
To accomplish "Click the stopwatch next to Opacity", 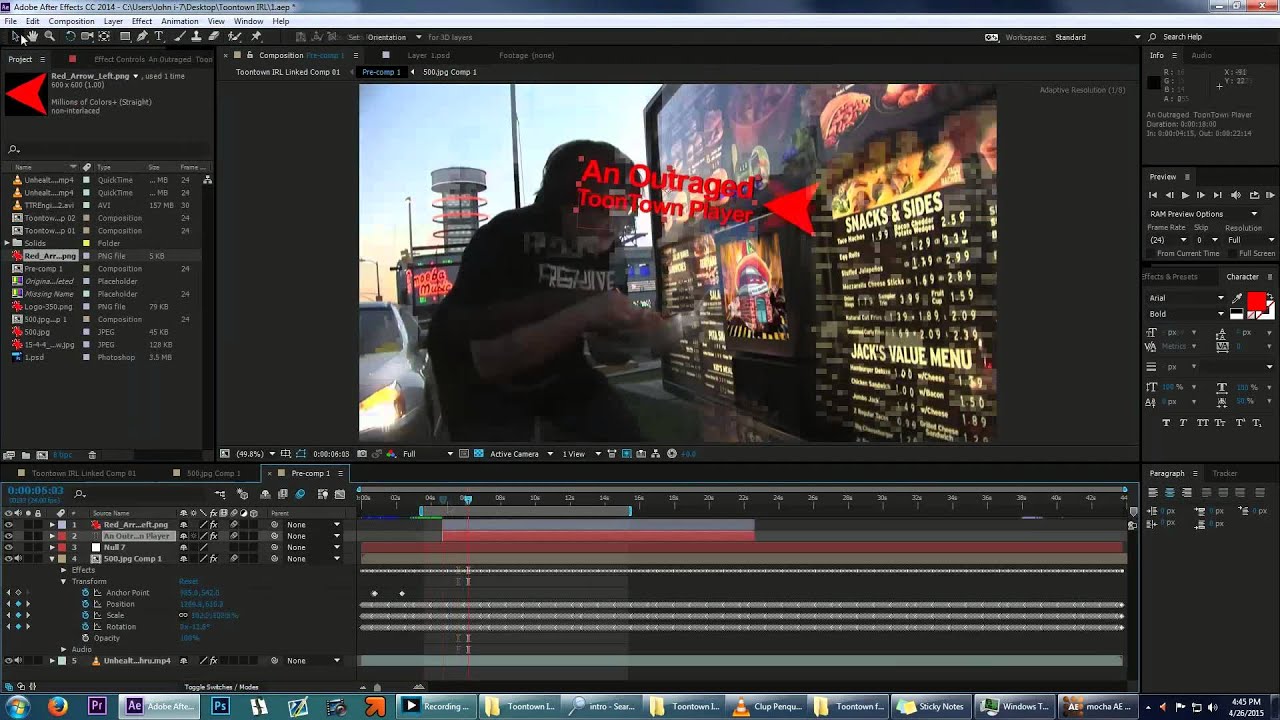I will pos(86,638).
